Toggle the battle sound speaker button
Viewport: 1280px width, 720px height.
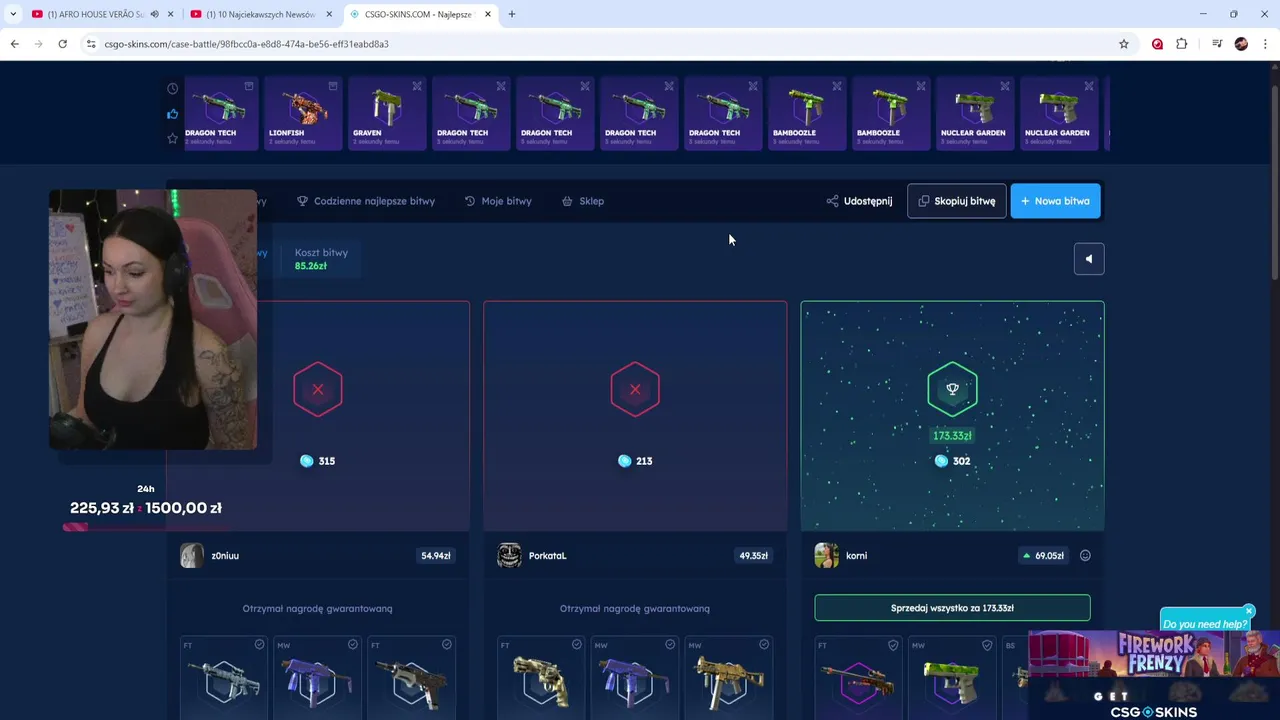(1089, 259)
